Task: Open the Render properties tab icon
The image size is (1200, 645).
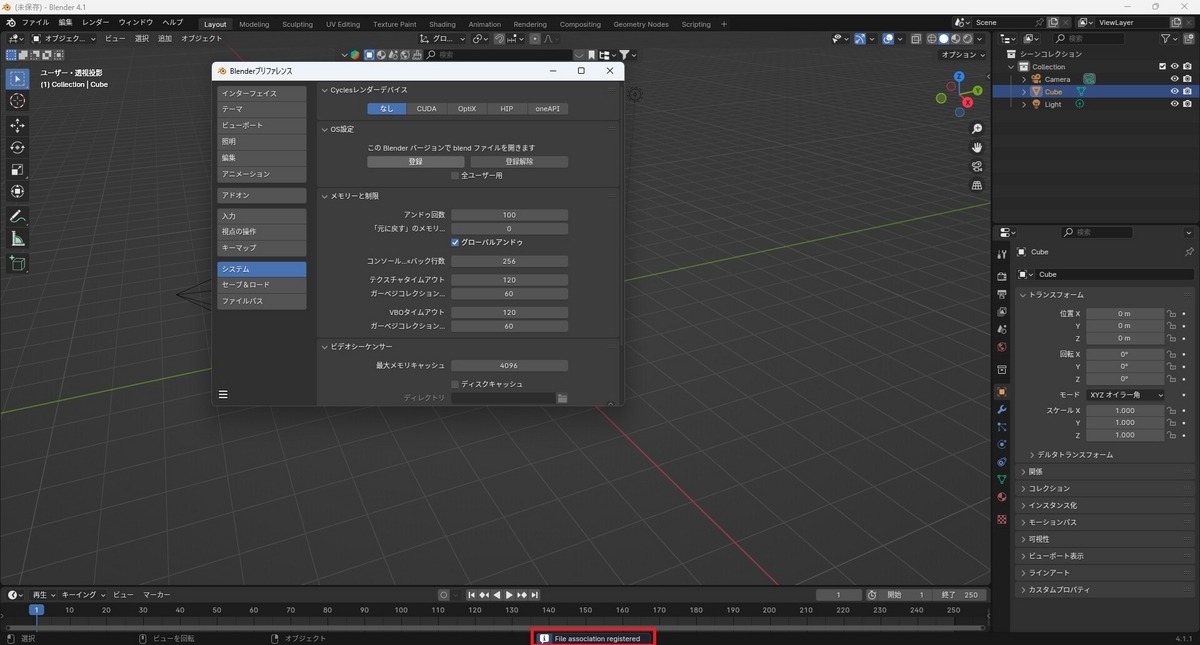Action: pos(1001,276)
